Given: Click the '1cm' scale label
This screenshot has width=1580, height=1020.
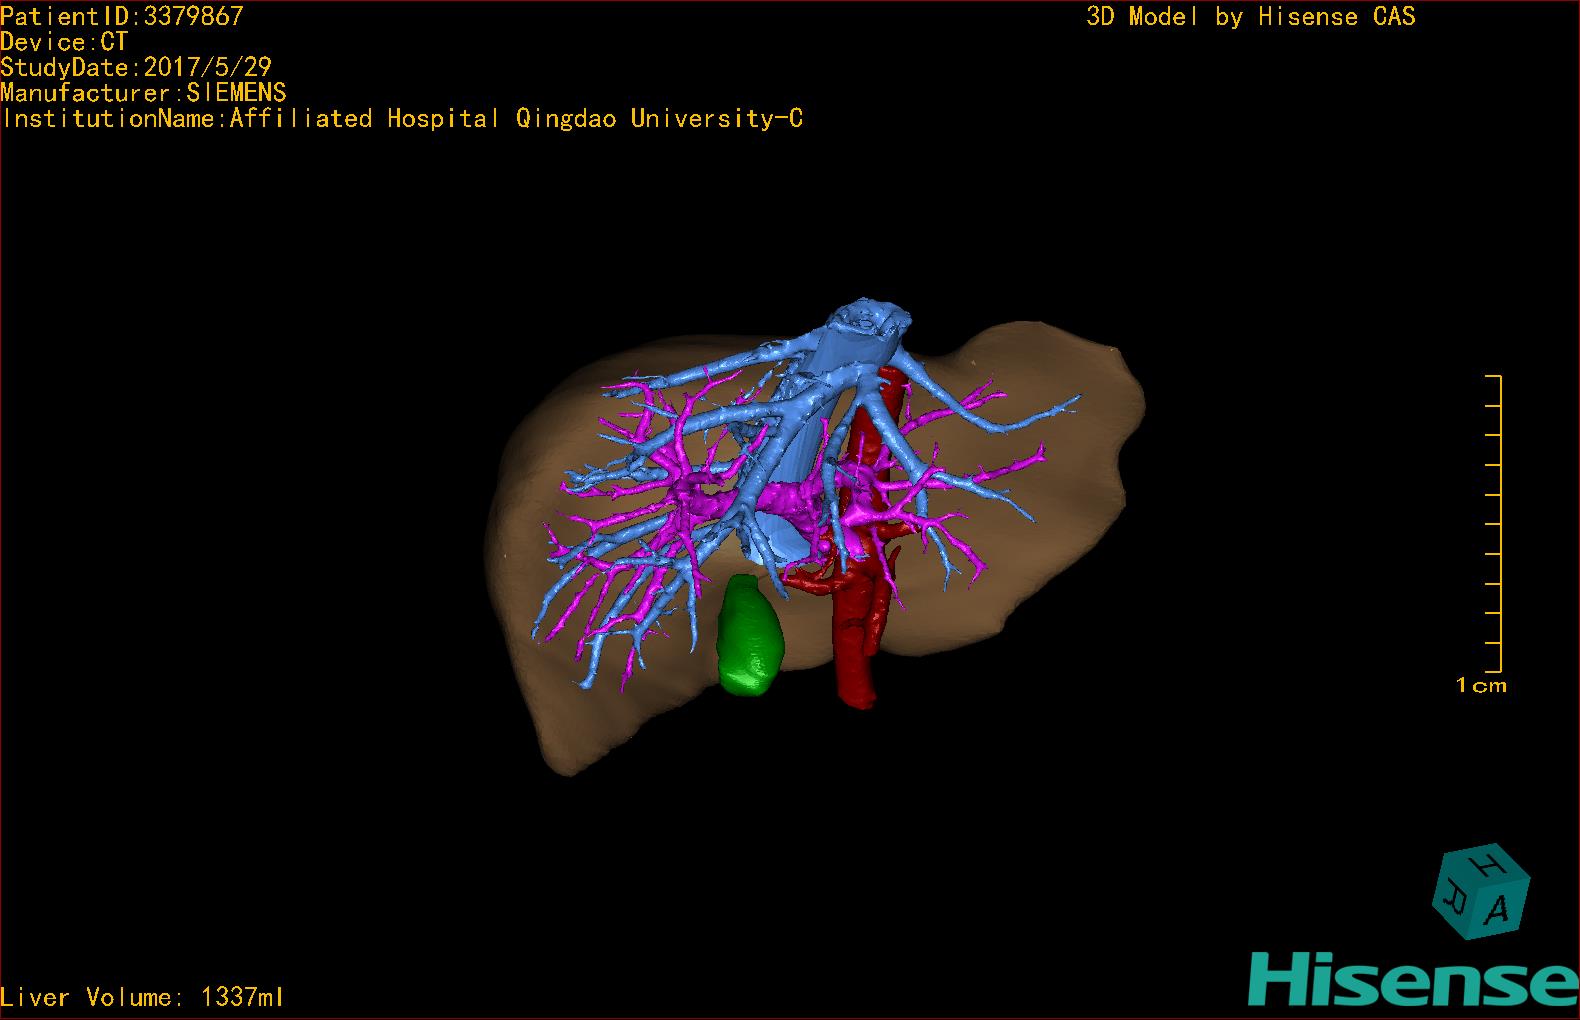Looking at the screenshot, I should (1481, 686).
